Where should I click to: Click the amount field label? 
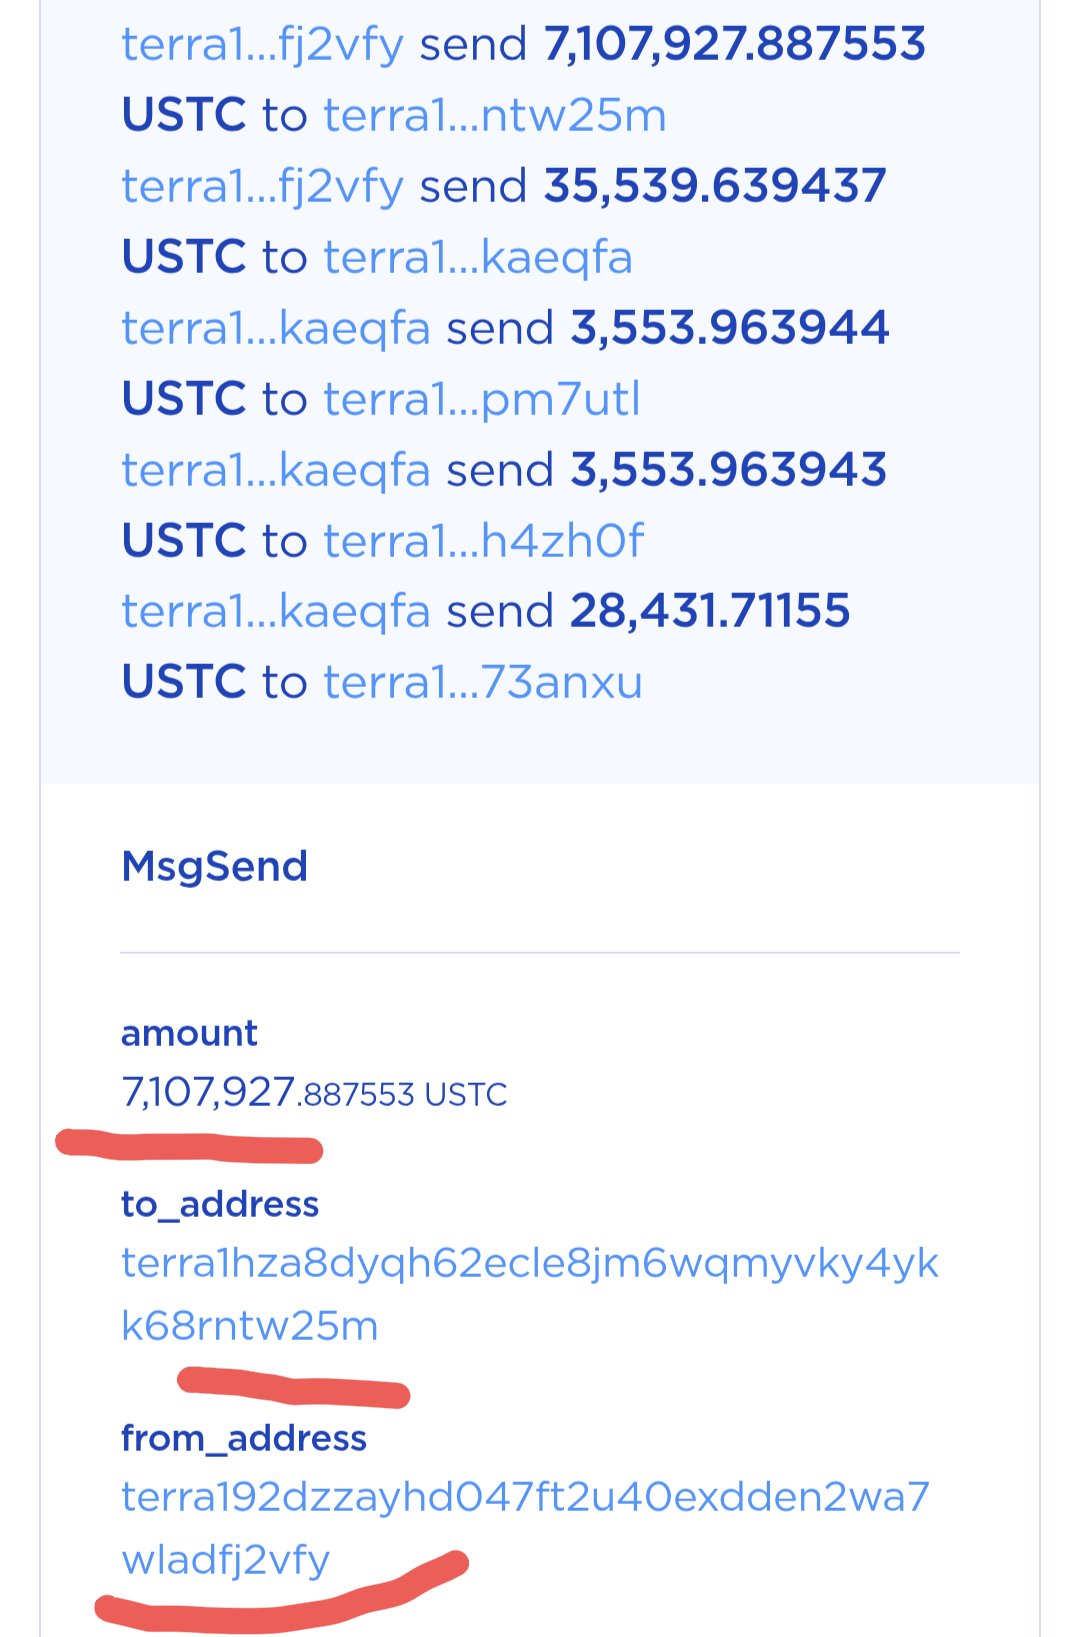tap(189, 1033)
